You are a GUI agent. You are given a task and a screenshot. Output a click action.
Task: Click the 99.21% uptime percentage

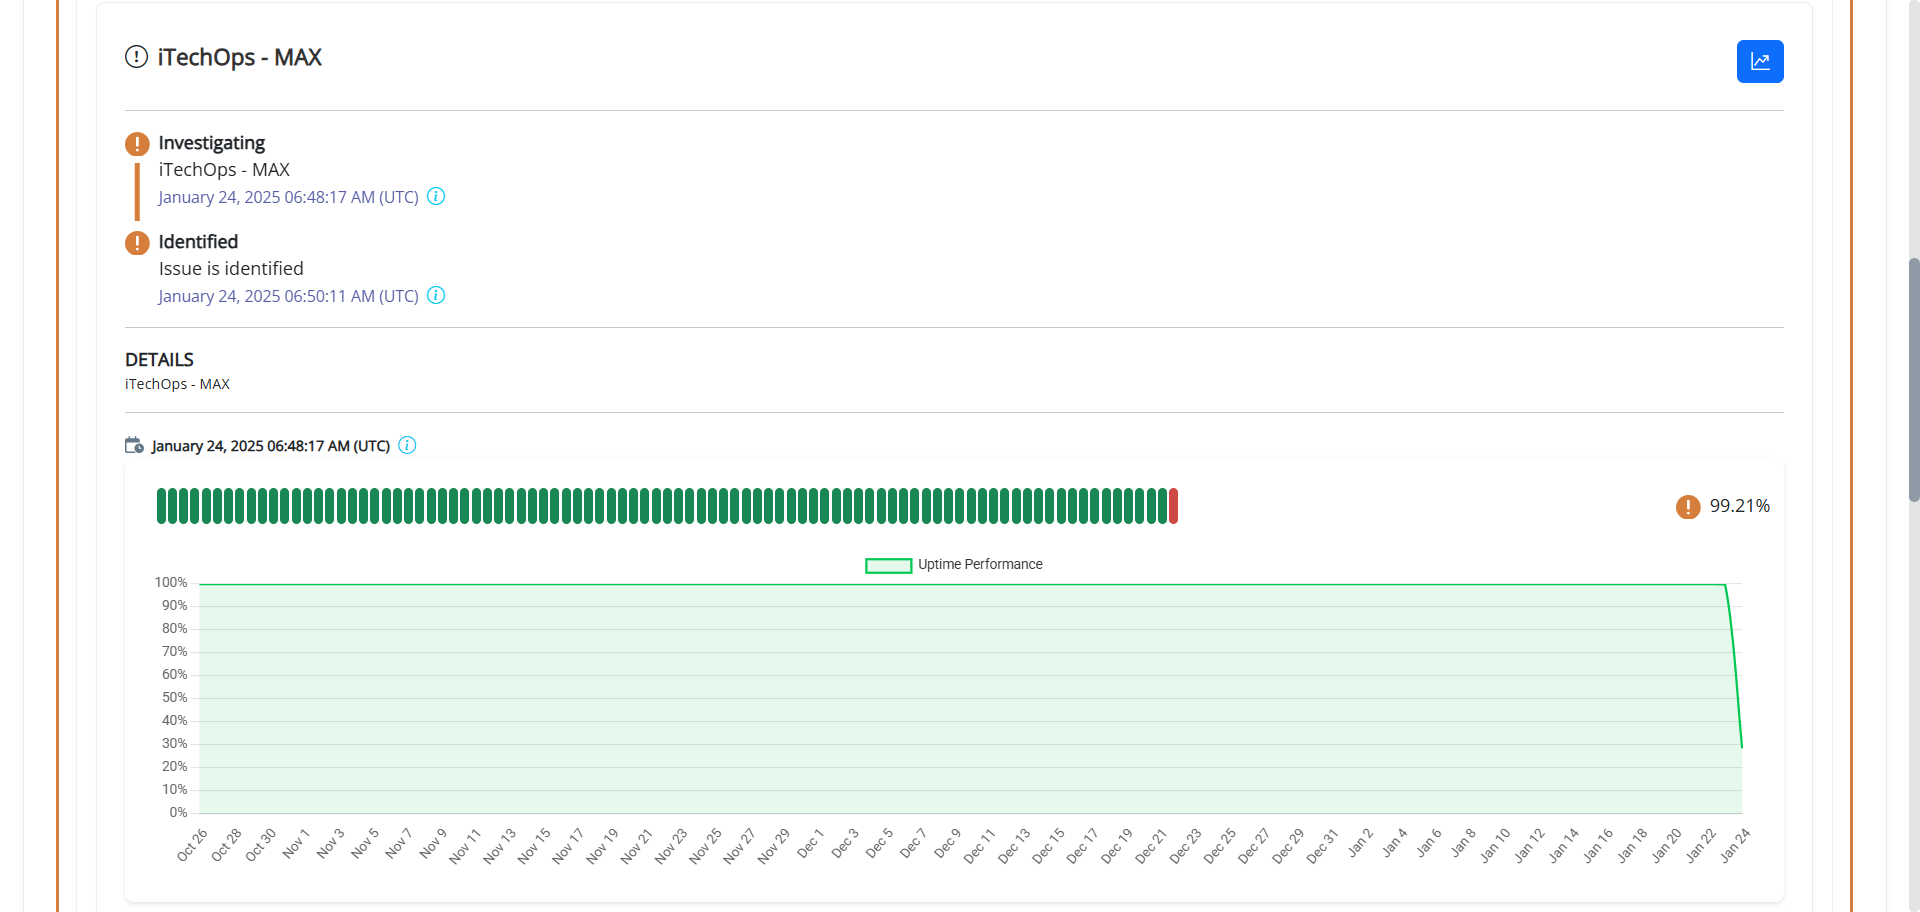(1740, 506)
